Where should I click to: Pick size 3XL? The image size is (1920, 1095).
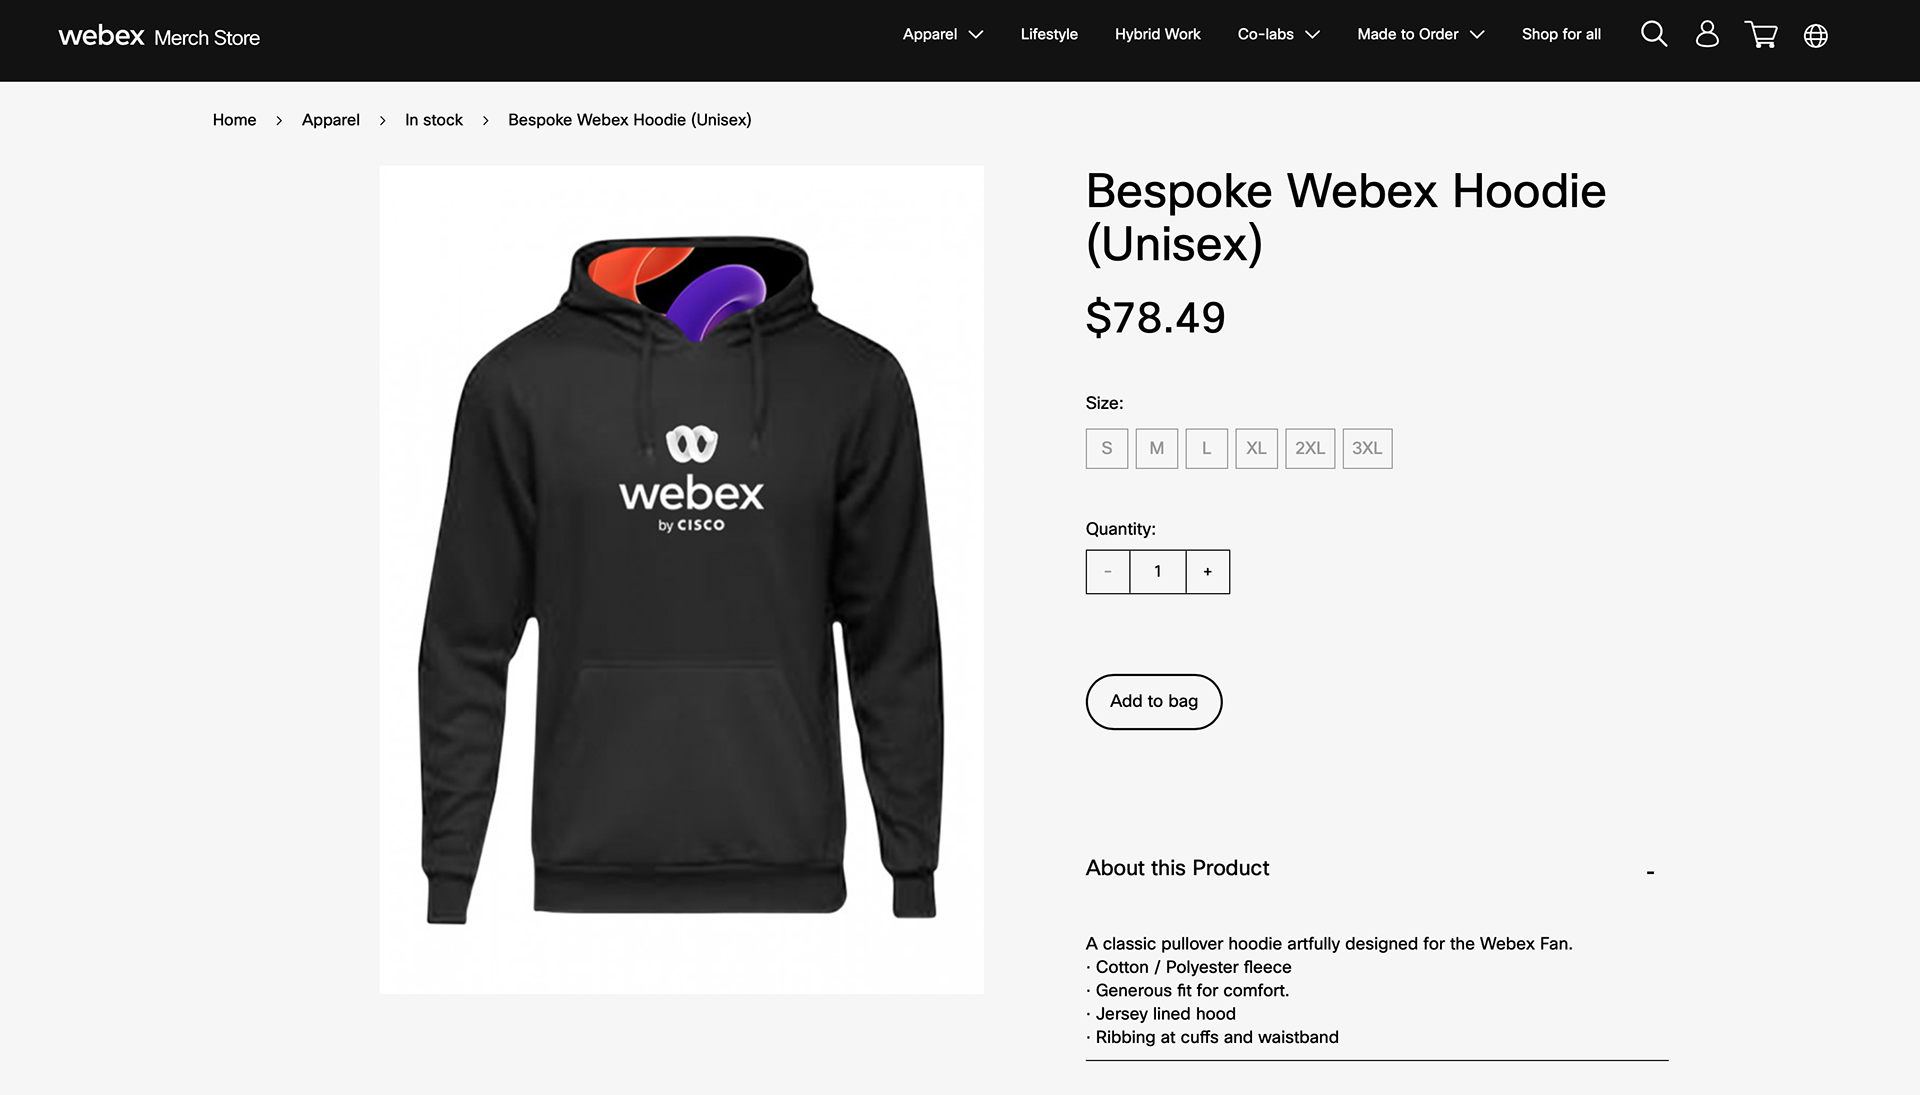[1367, 449]
